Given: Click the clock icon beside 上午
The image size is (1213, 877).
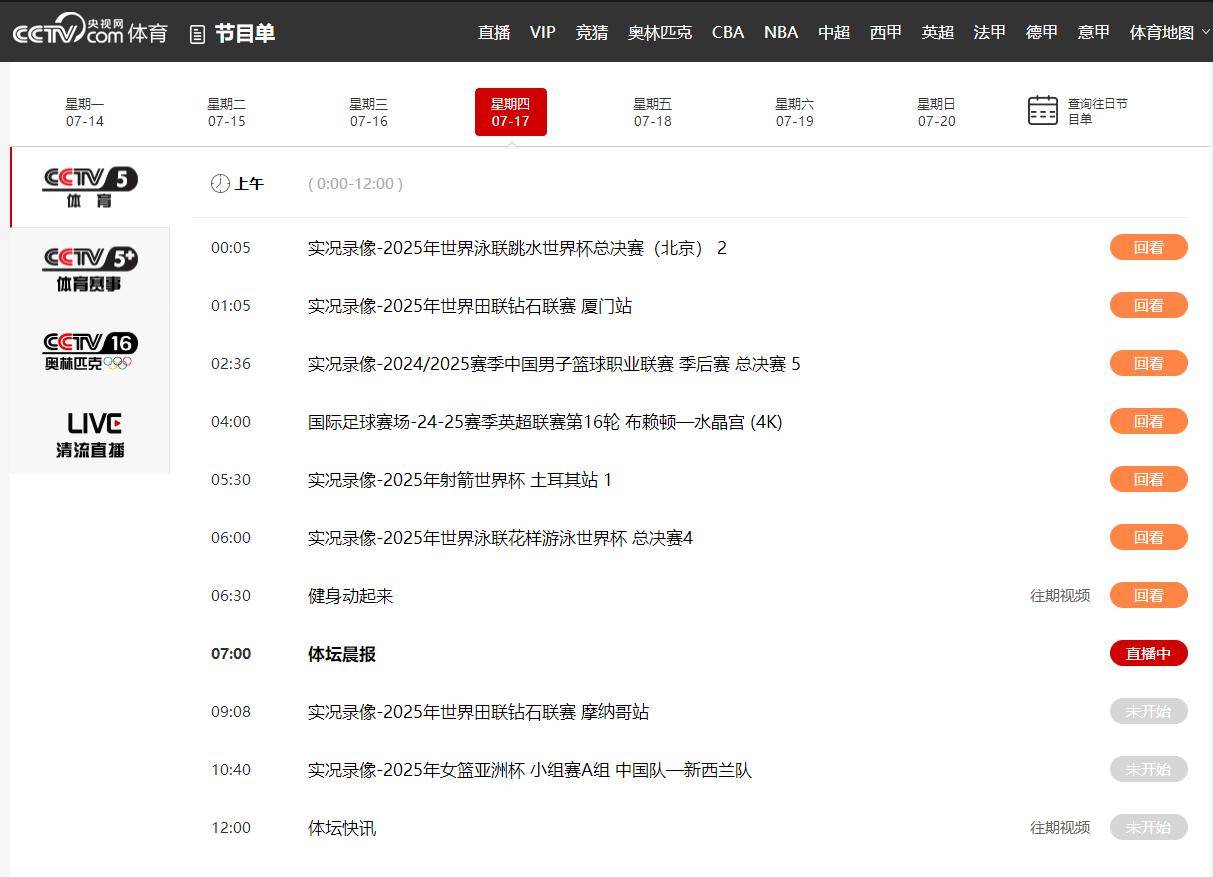Looking at the screenshot, I should click(220, 183).
